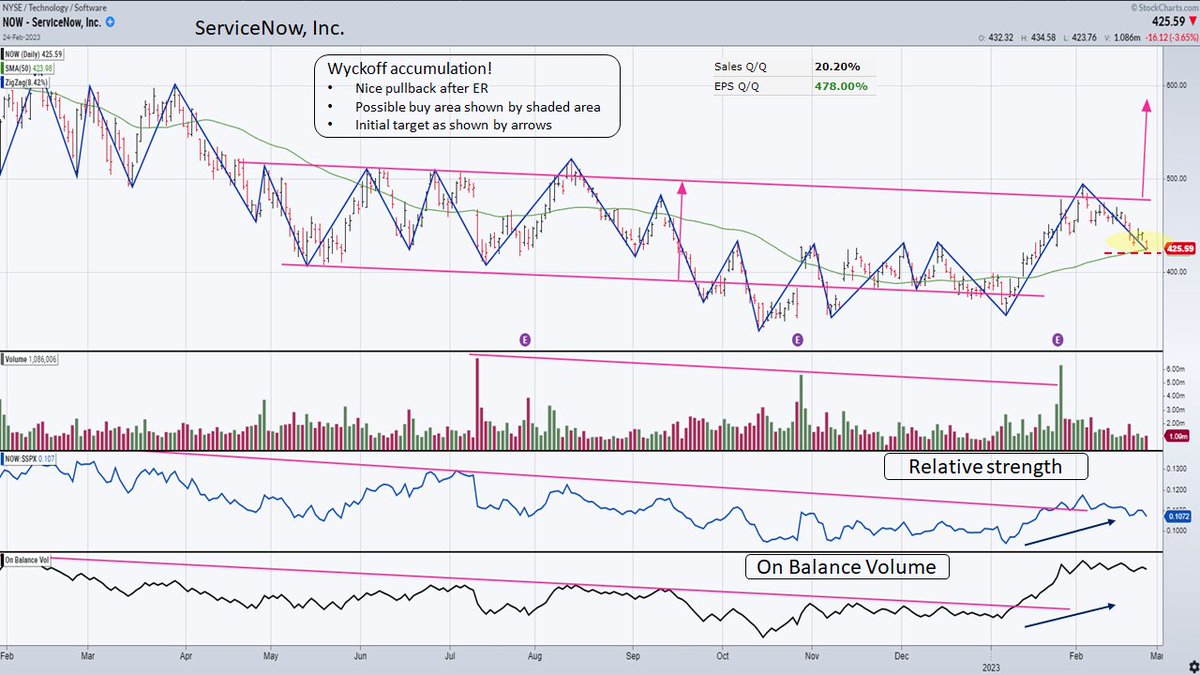Screen dimensions: 1200x675
Task: Click the 'Apr' label on the time axis
Action: pos(186,656)
